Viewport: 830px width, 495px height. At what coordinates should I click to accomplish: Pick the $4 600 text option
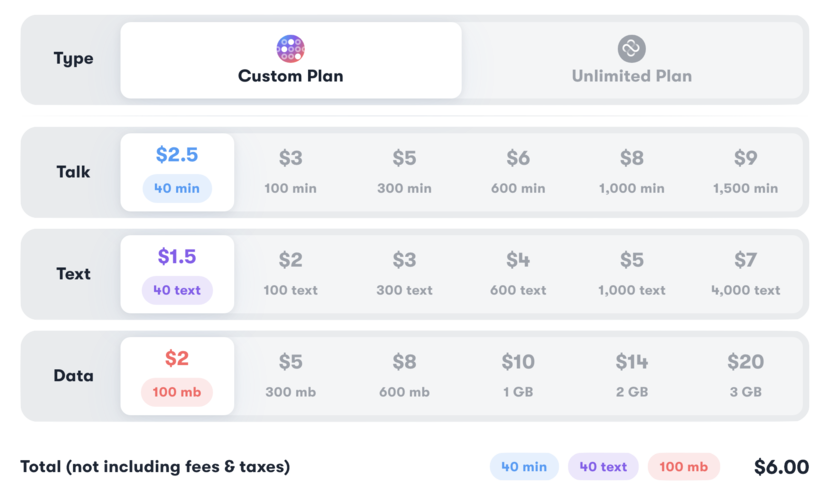tap(518, 273)
